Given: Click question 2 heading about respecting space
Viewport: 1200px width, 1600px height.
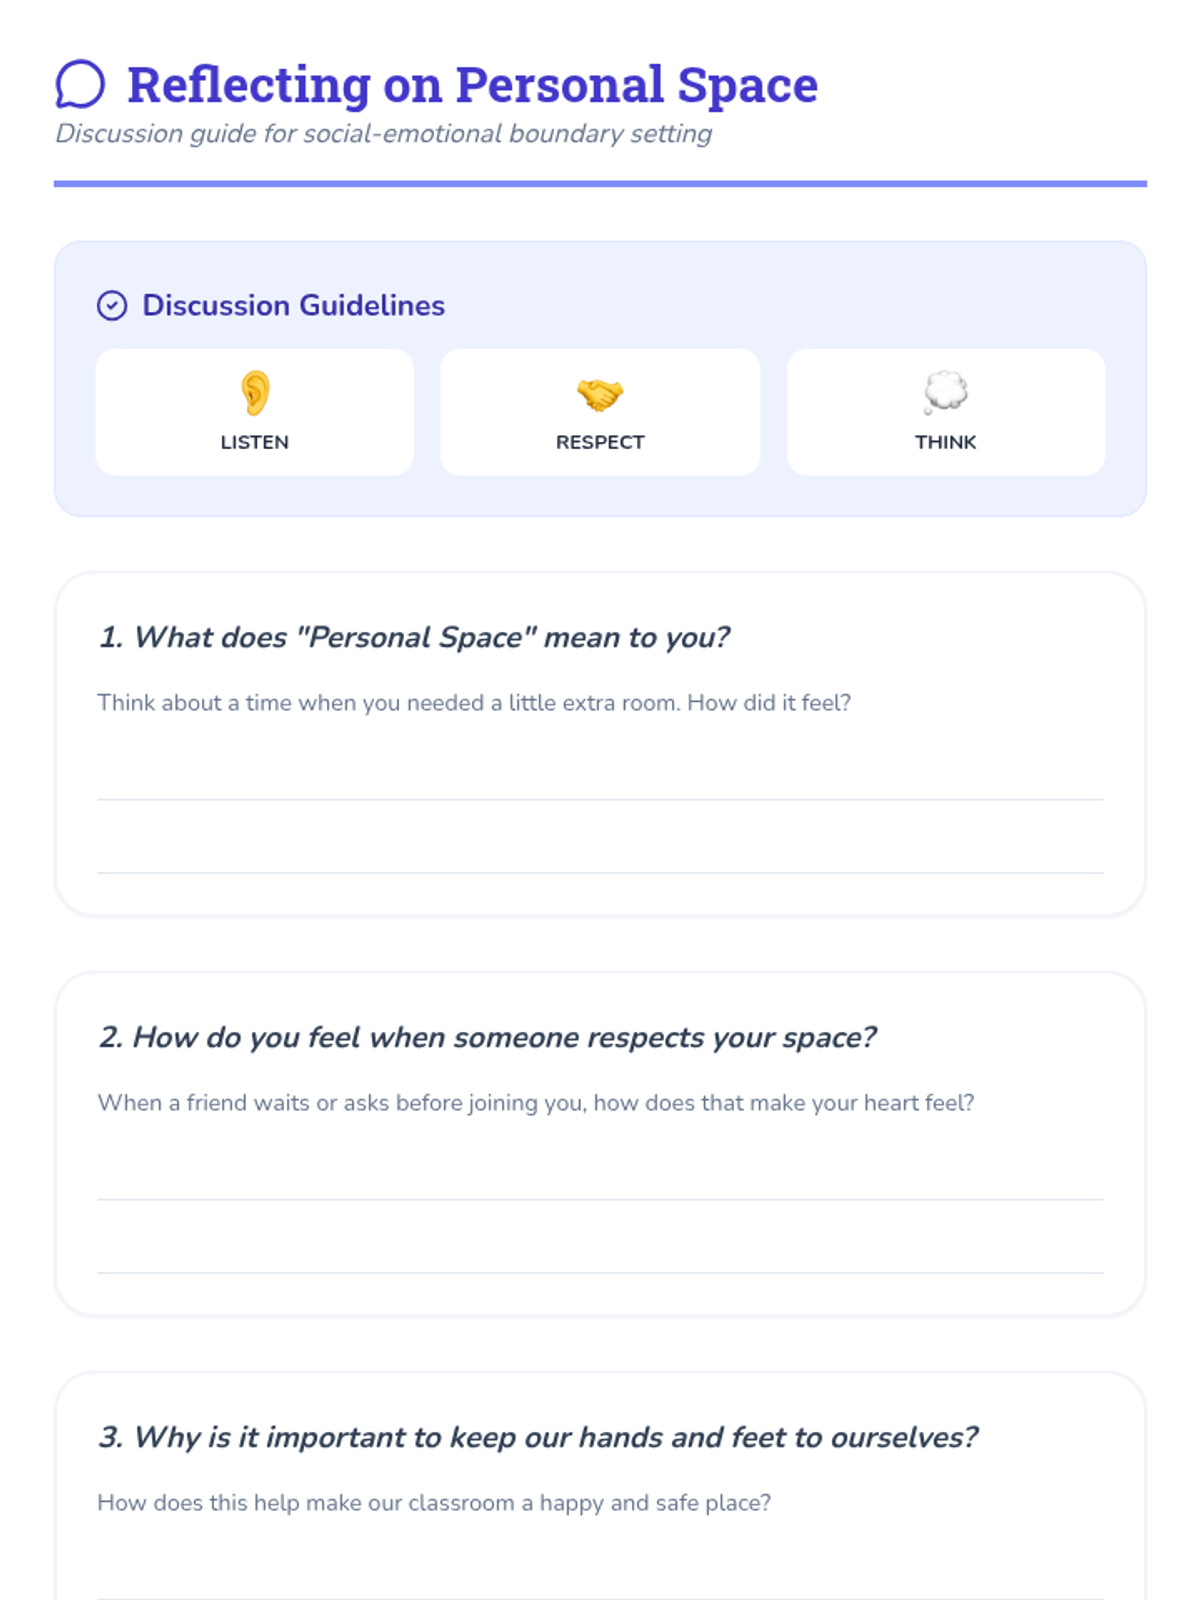Looking at the screenshot, I should pyautogui.click(x=487, y=1037).
